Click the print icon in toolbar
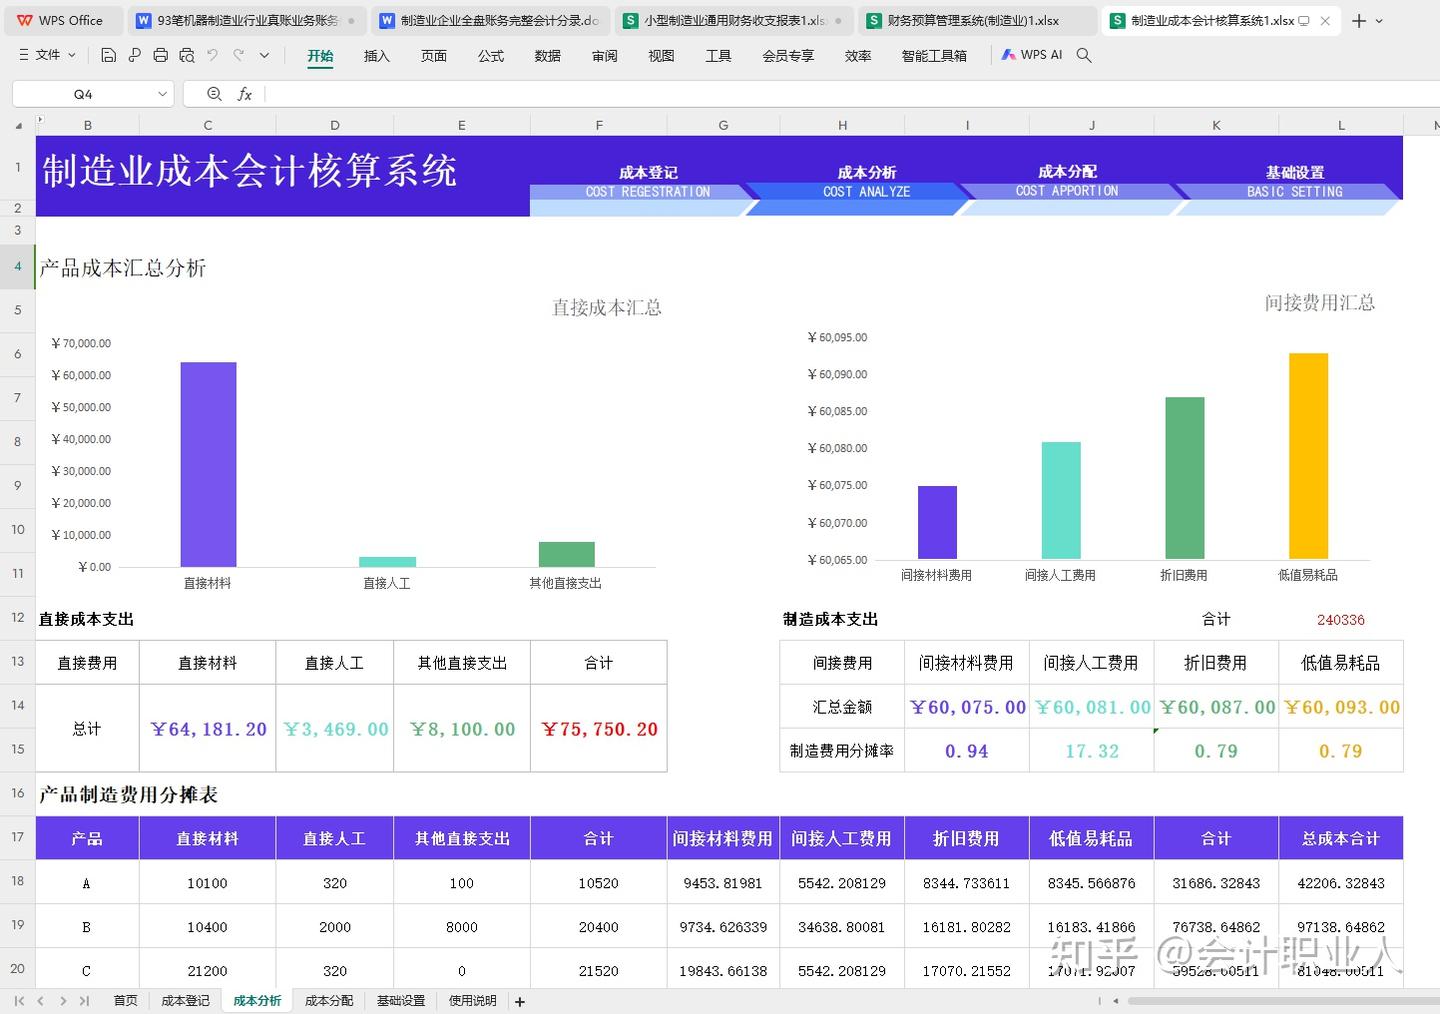This screenshot has height=1014, width=1440. (161, 55)
